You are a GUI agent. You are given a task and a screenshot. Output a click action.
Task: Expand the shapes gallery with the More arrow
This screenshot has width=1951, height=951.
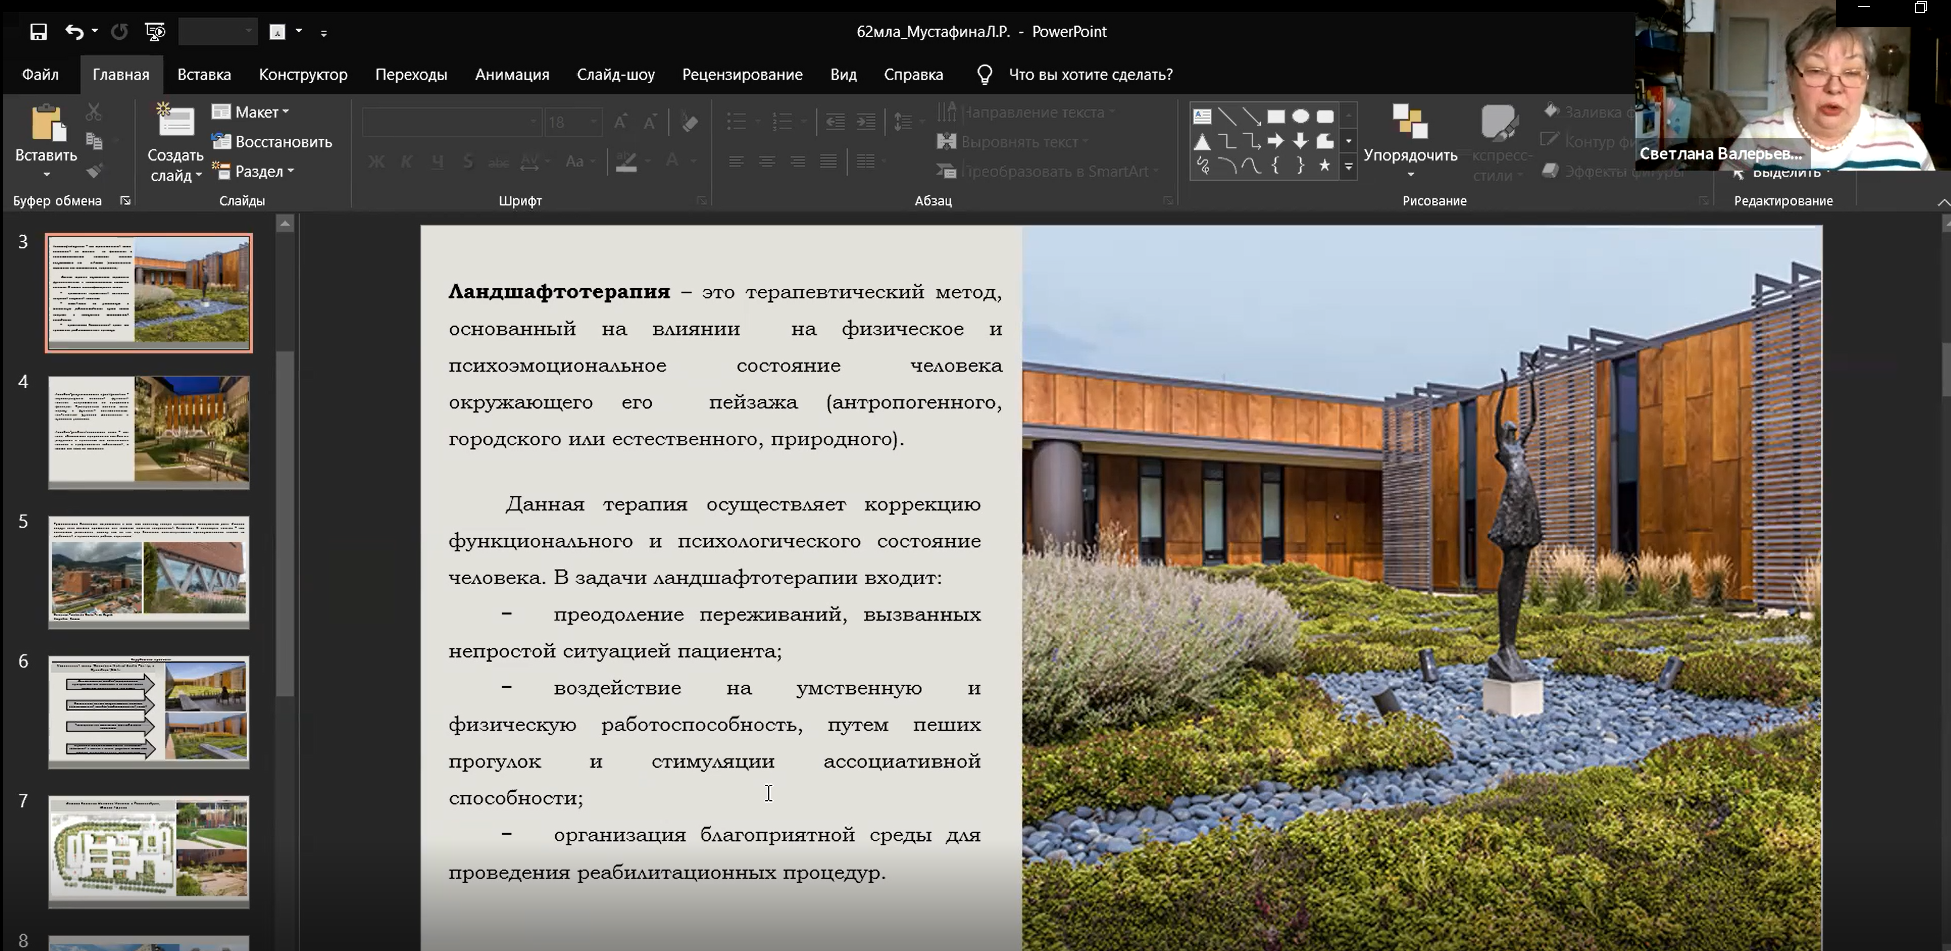(1348, 167)
